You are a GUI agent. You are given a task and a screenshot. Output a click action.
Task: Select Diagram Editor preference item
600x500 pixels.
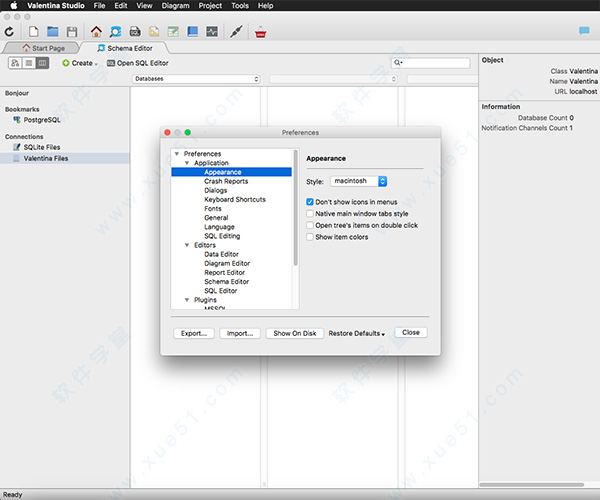tap(227, 264)
